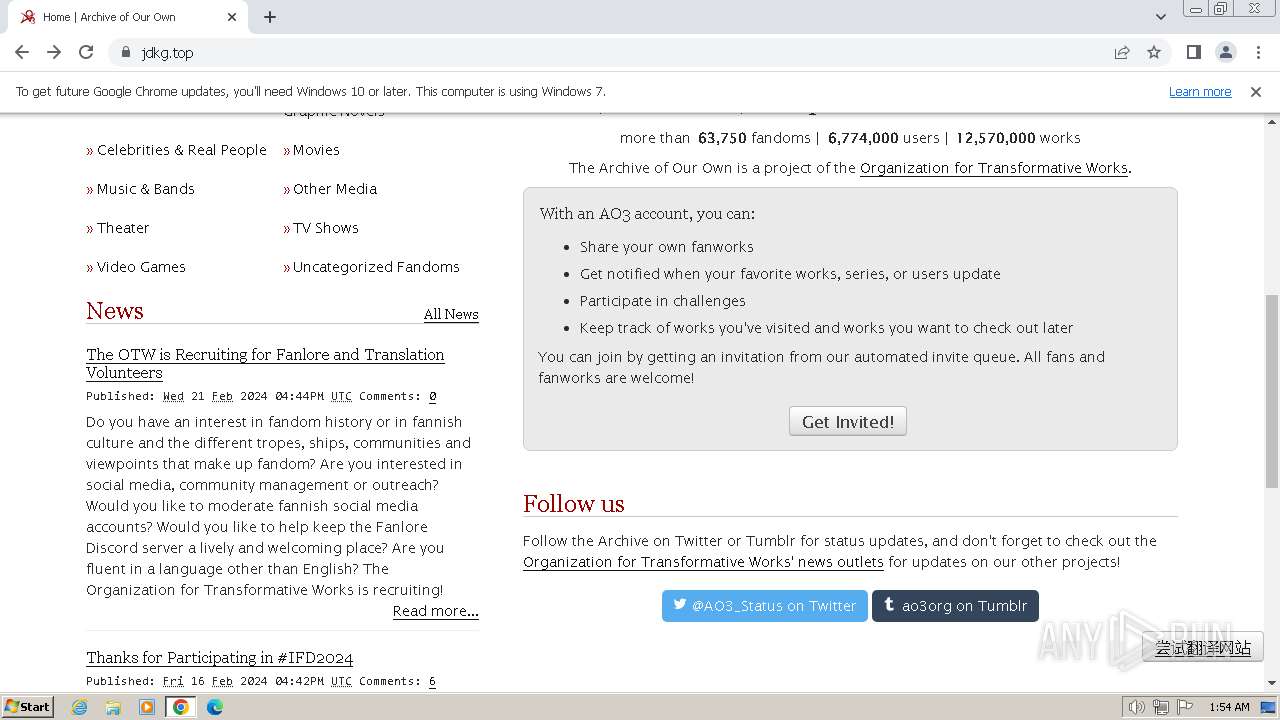
Task: Toggle the browser side panel
Action: pos(1193,52)
